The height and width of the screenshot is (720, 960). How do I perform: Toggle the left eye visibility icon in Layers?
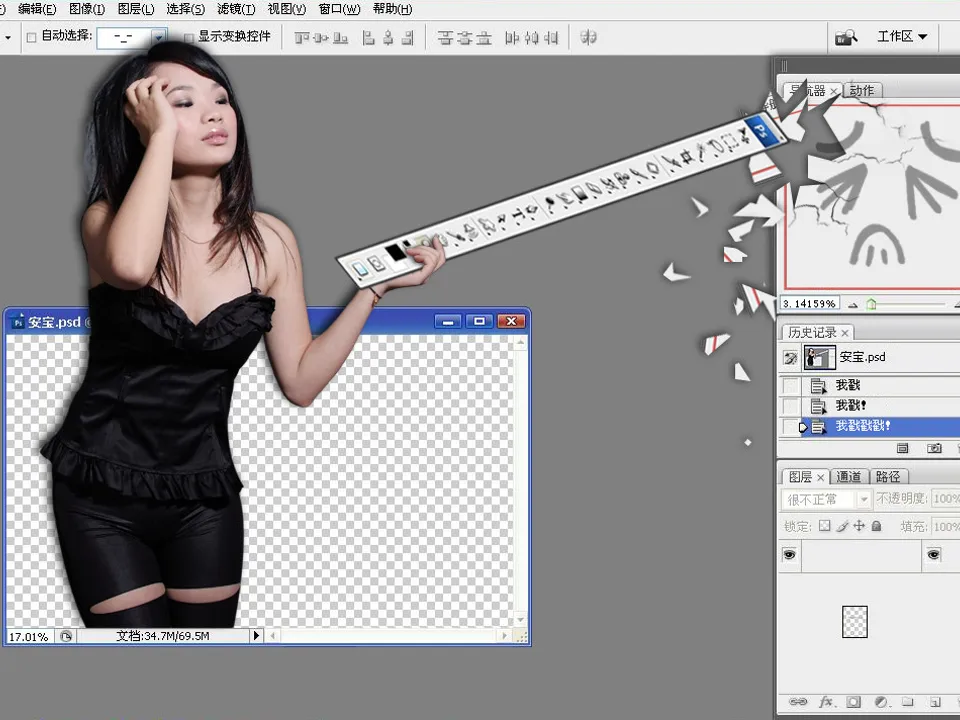tap(790, 555)
